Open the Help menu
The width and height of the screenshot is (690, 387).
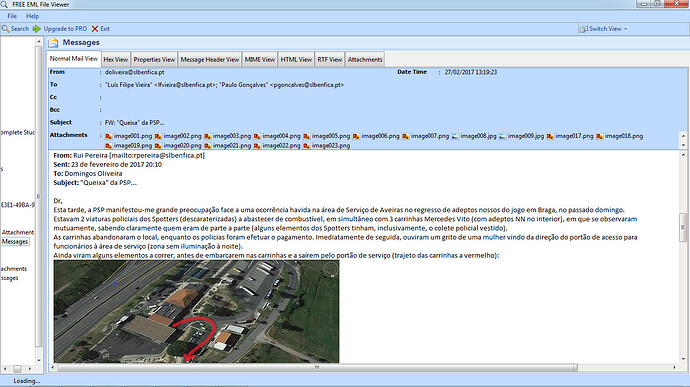pyautogui.click(x=32, y=16)
